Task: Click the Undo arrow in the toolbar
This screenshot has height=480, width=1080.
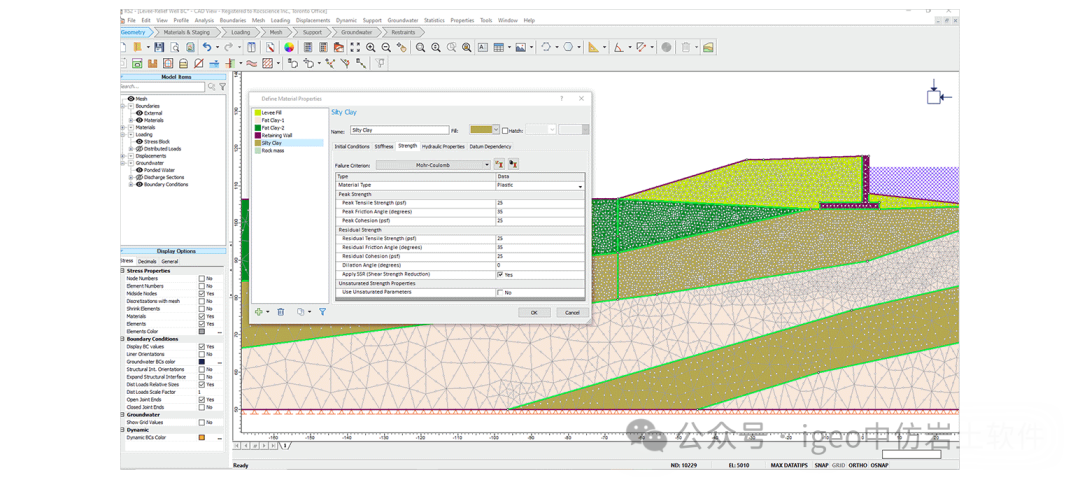Action: 206,47
